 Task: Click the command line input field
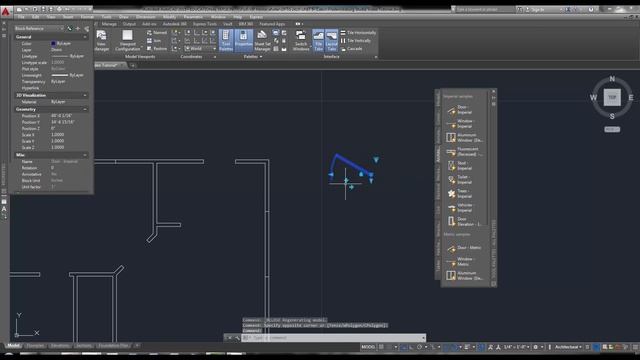(x=333, y=338)
